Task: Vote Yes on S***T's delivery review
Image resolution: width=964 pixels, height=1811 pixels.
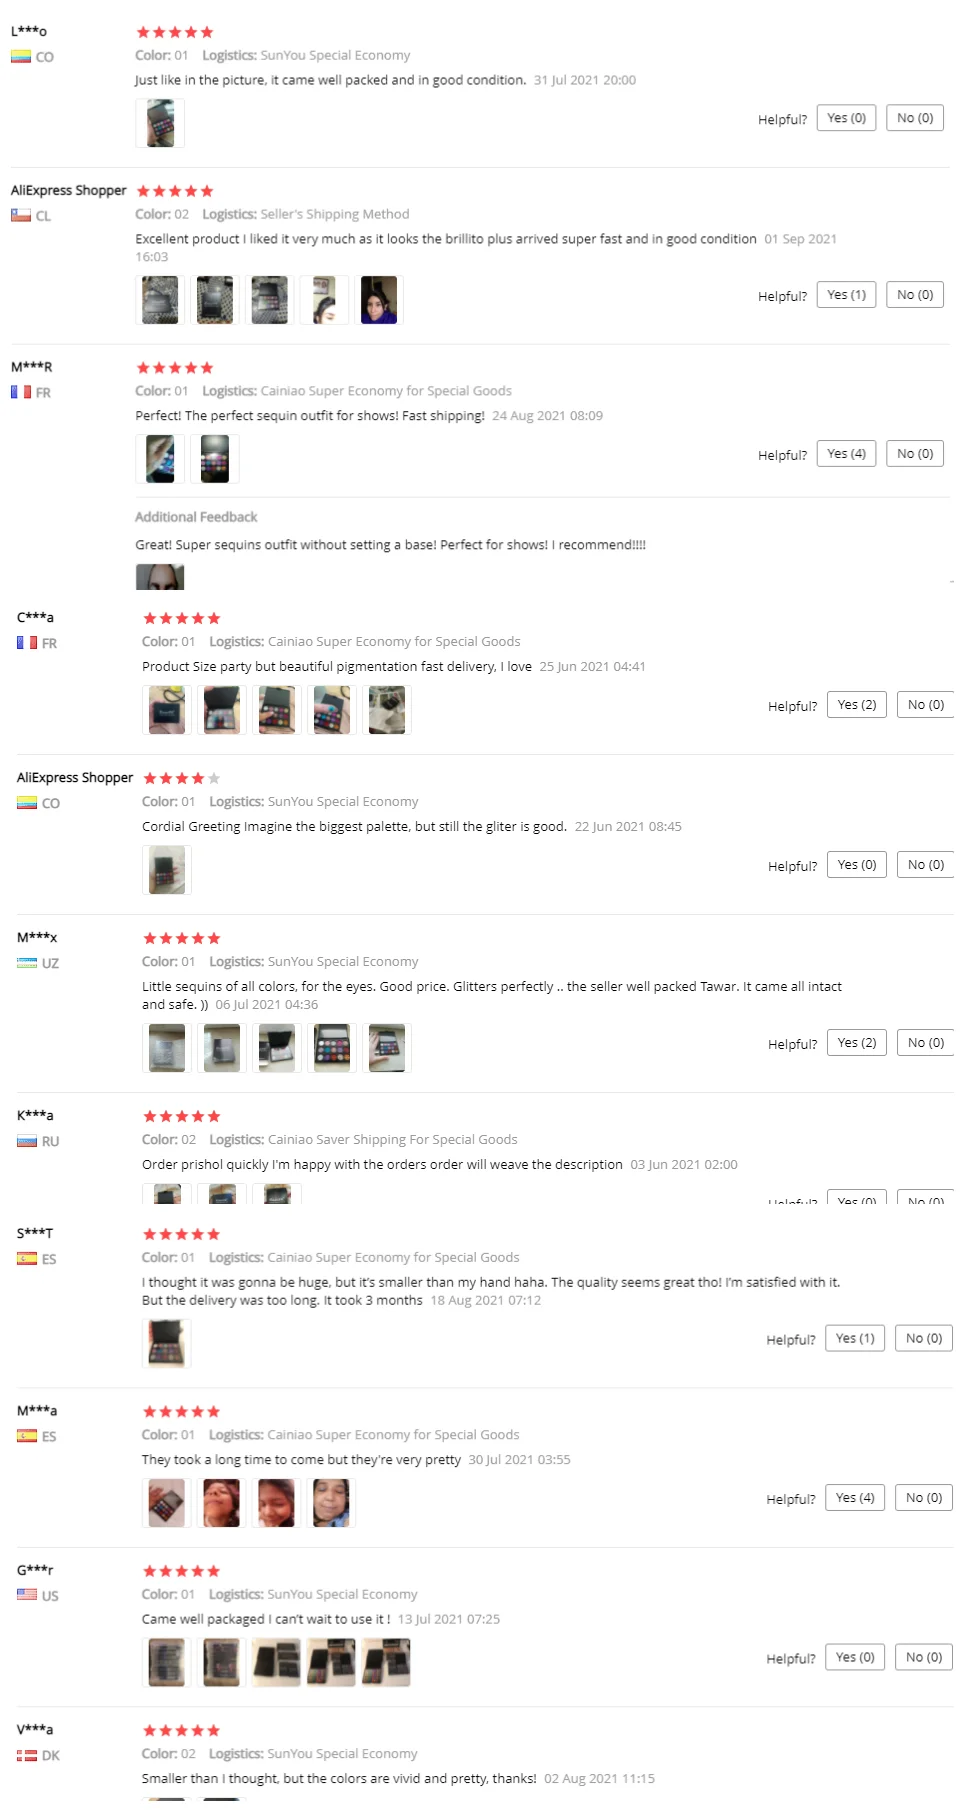Action: click(x=854, y=1338)
